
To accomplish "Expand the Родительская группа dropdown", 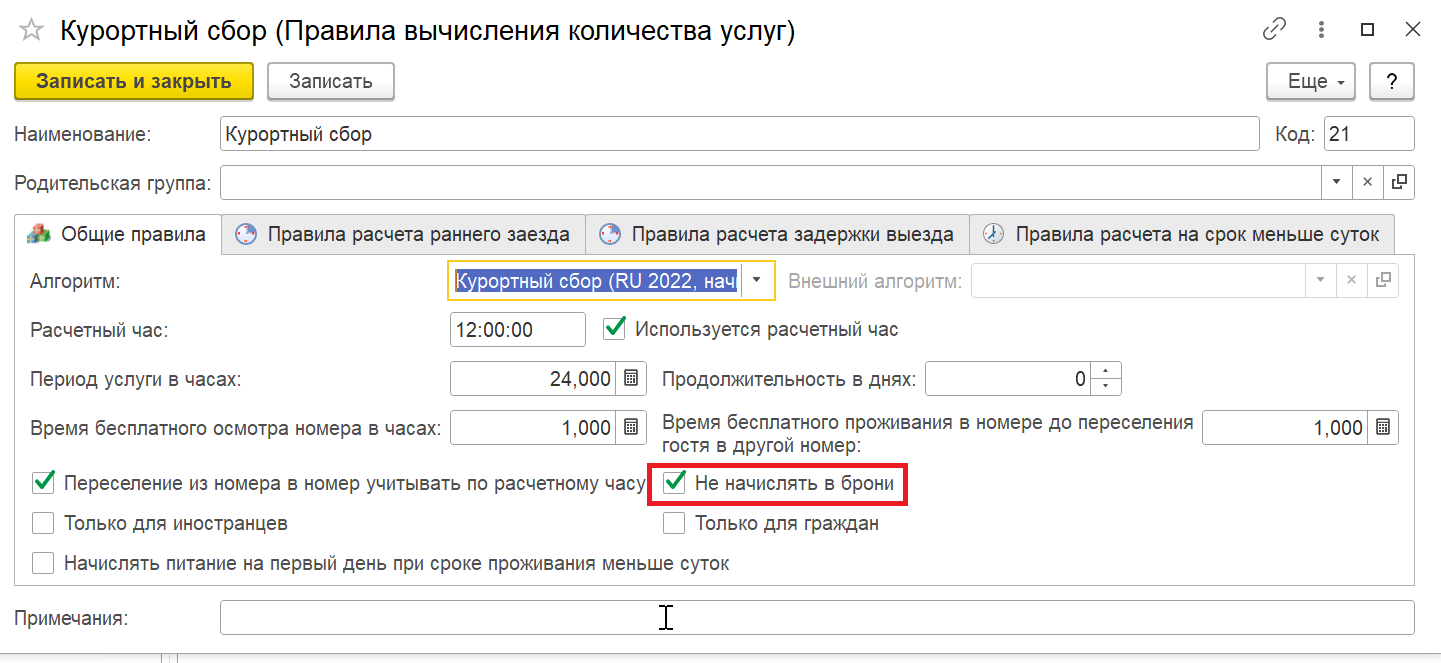I will [x=1336, y=183].
